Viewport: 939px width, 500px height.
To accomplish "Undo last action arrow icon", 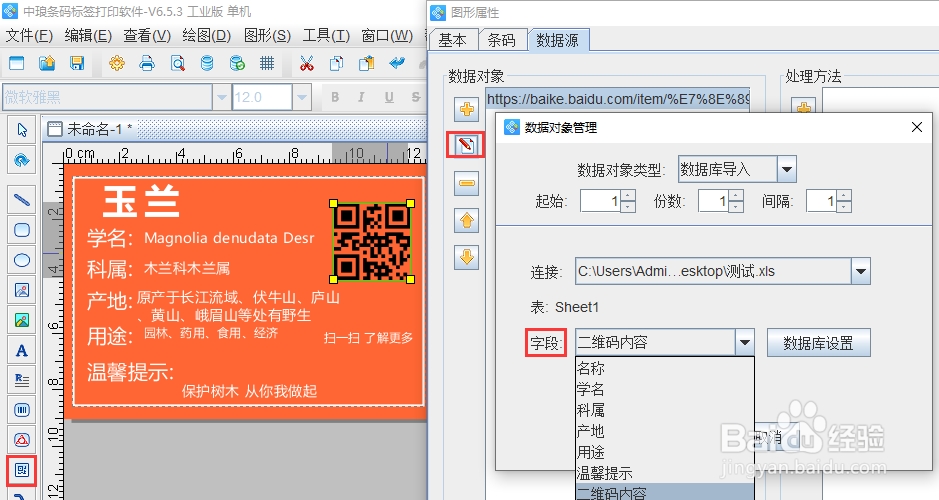I will 396,63.
